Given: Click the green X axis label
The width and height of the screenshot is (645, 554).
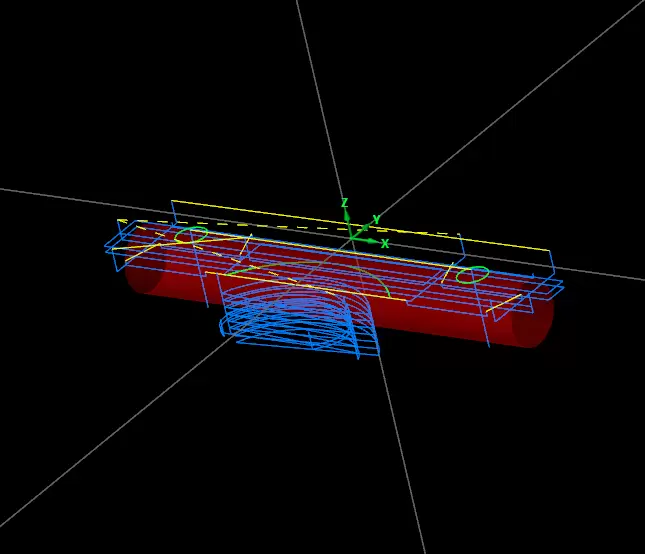Looking at the screenshot, I should (385, 243).
